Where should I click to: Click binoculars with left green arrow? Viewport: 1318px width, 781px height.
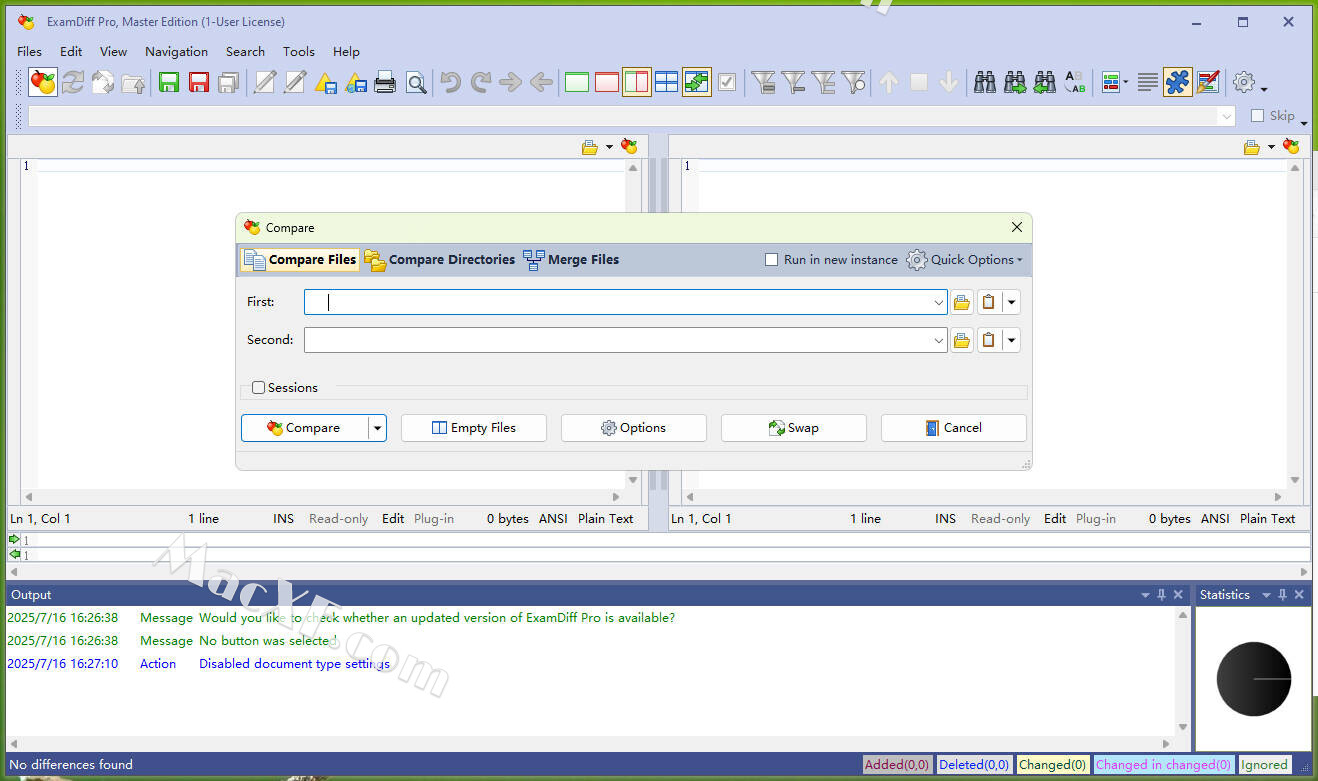(x=1045, y=83)
